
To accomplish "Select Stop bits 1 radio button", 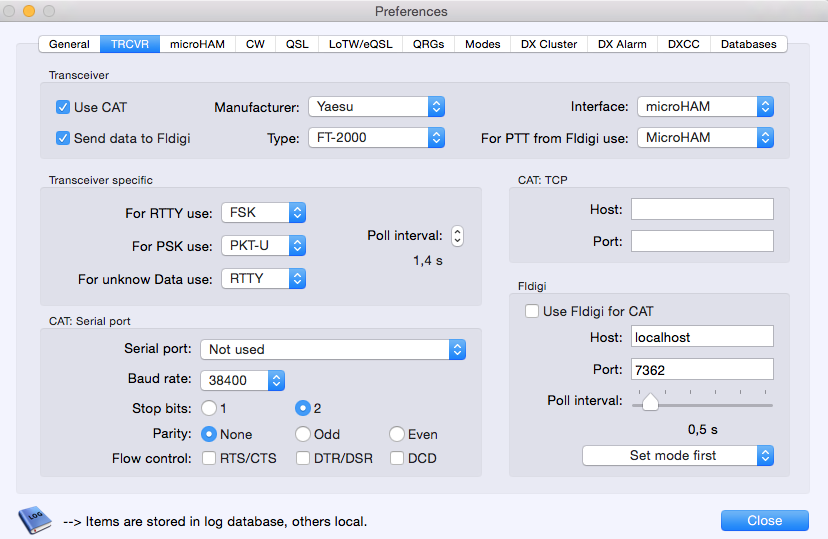I will (x=209, y=408).
